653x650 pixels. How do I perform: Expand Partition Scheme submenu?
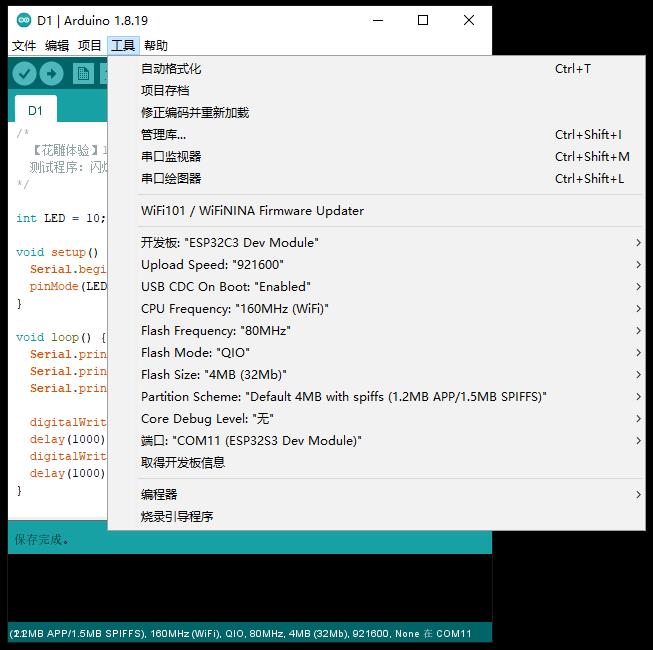[374, 396]
